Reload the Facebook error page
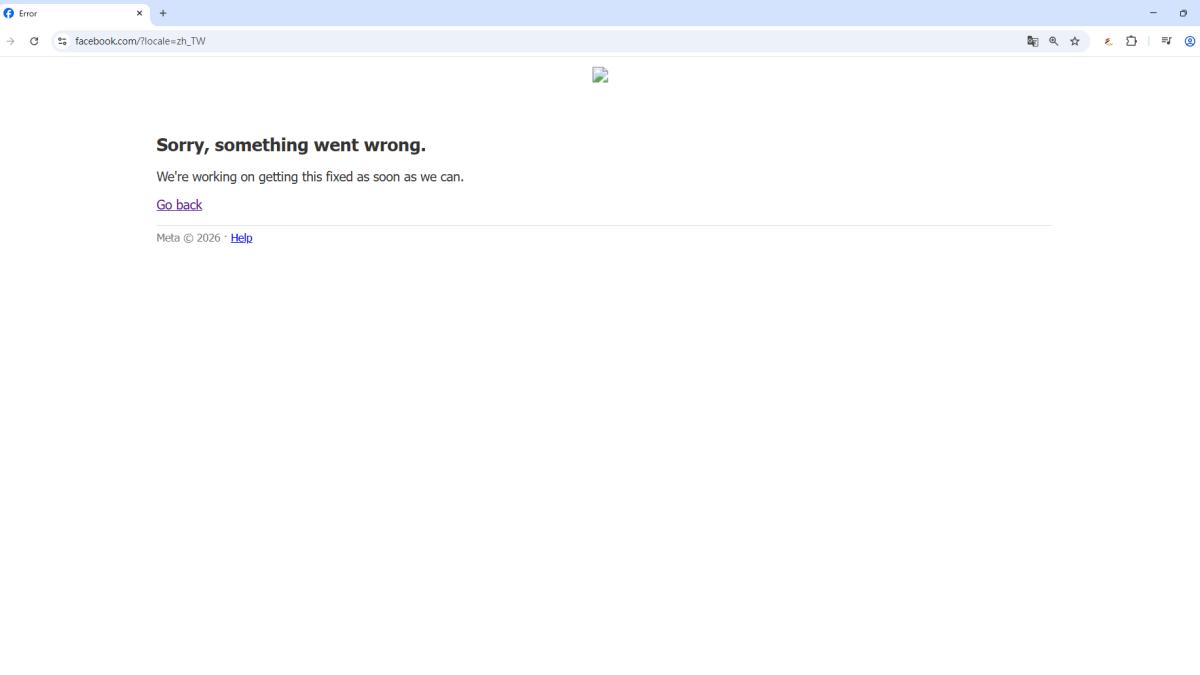1200x675 pixels. click(34, 41)
